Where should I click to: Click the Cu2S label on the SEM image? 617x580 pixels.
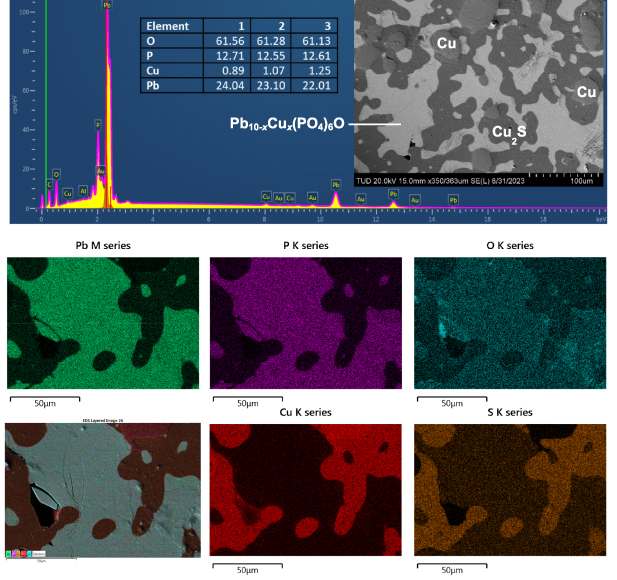[x=508, y=131]
